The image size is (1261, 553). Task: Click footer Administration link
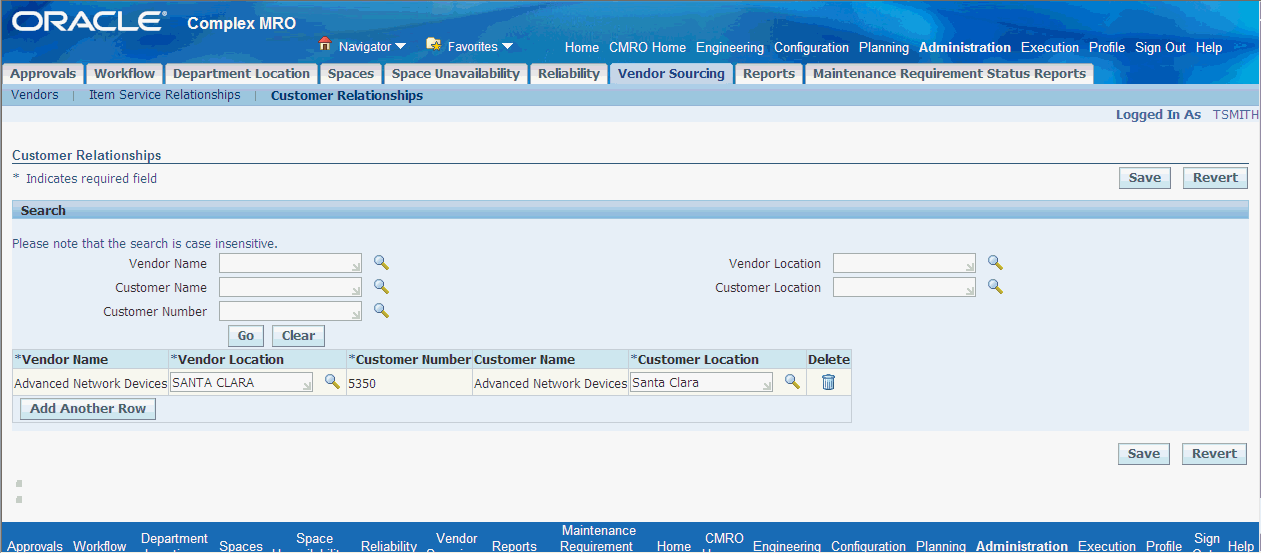[1022, 546]
